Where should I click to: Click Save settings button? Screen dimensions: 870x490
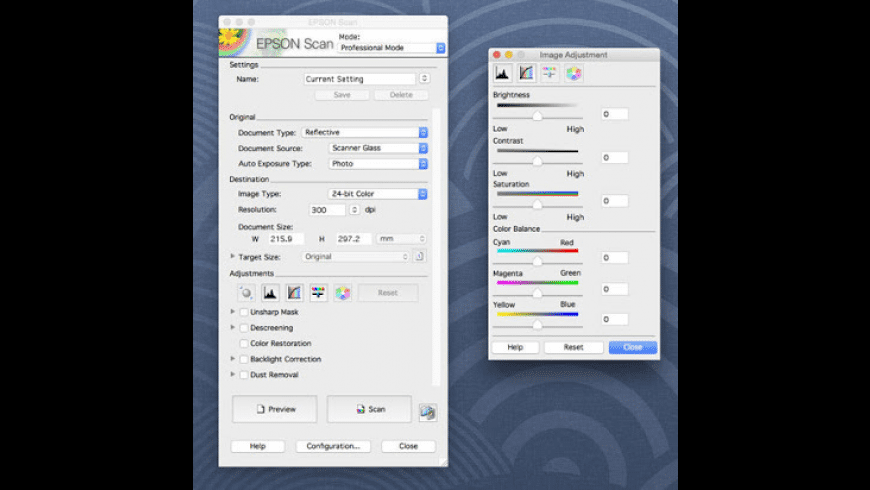pos(342,95)
